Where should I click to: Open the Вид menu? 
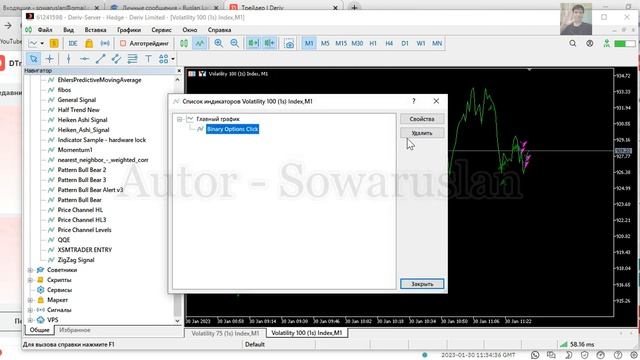click(x=68, y=30)
